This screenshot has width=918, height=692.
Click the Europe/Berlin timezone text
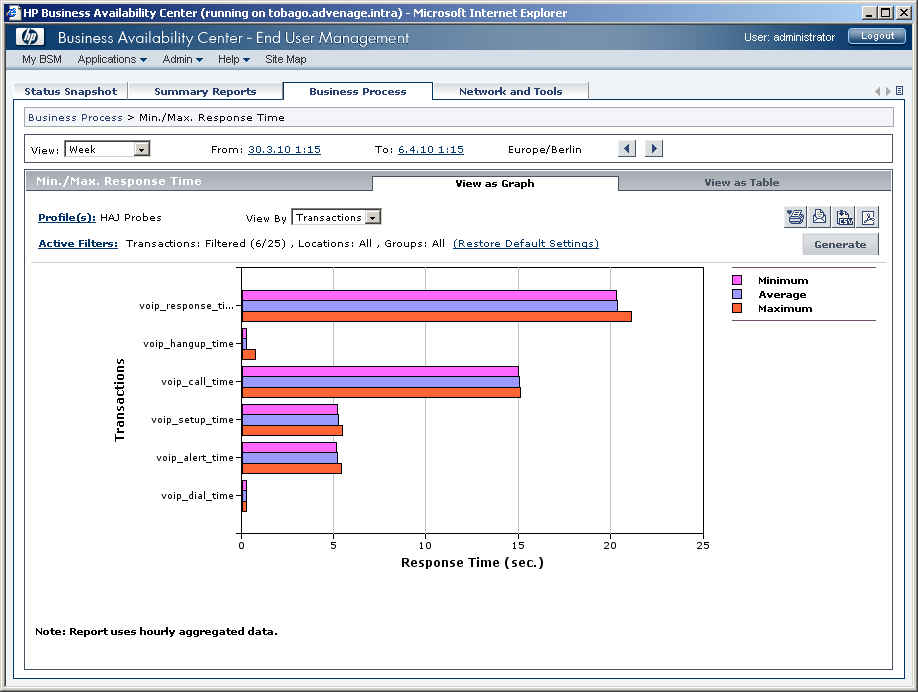point(545,150)
